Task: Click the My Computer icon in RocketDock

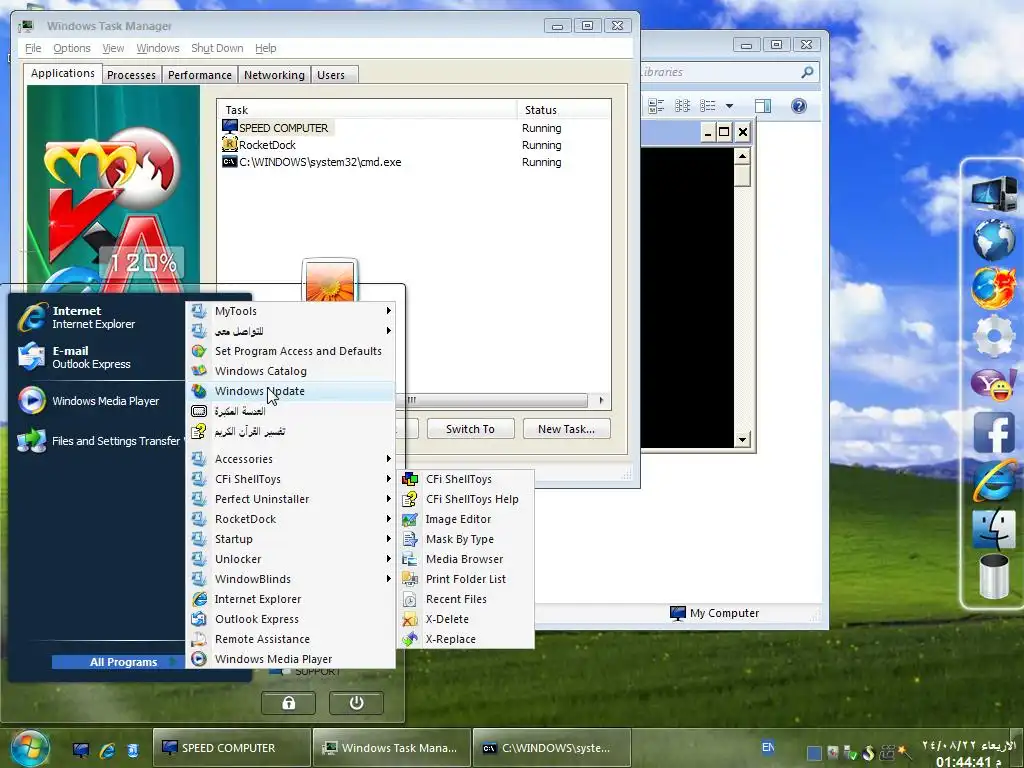Action: [994, 193]
